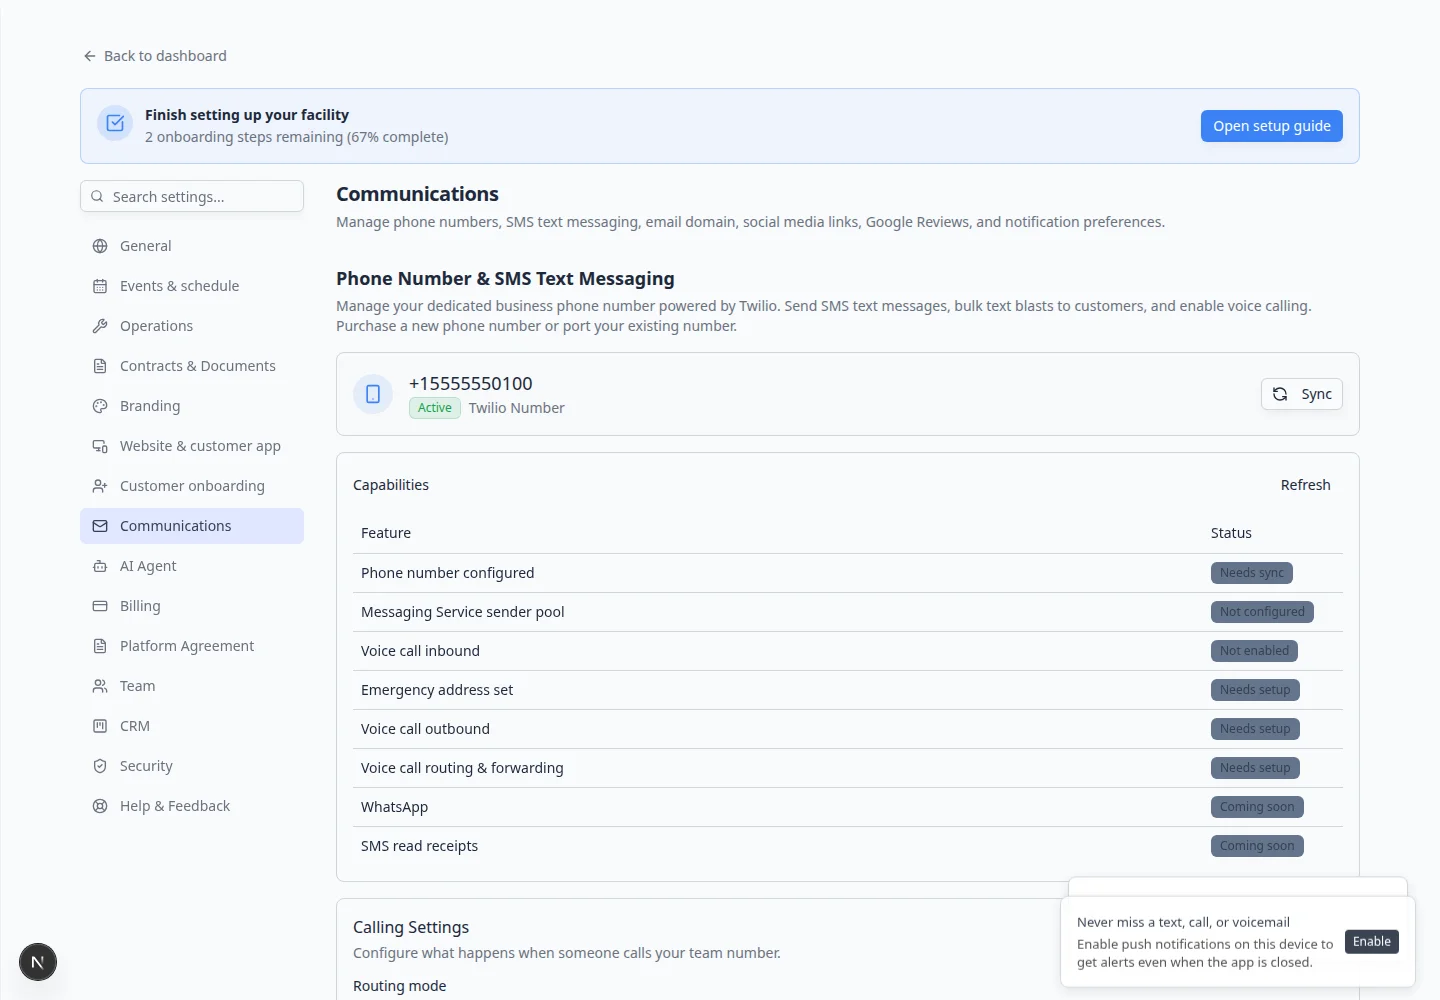This screenshot has height=1000, width=1440.
Task: Click the Coming soon badge for WhatsApp
Action: [1257, 807]
